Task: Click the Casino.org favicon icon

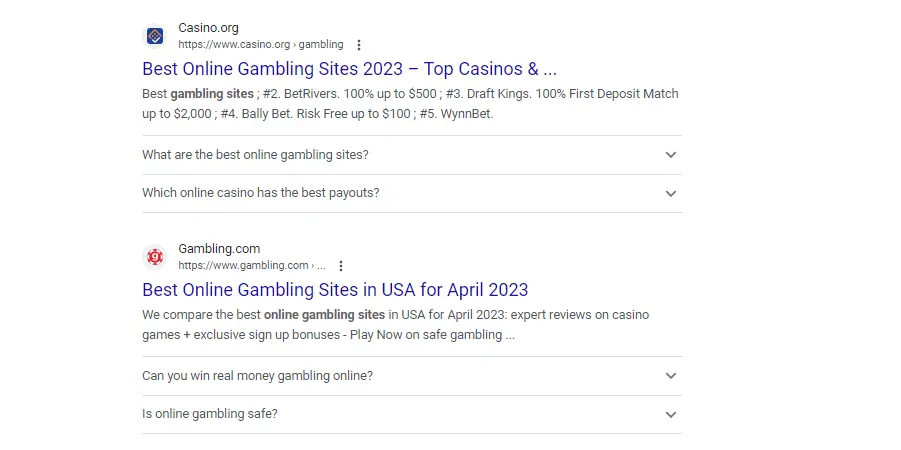Action: [155, 36]
